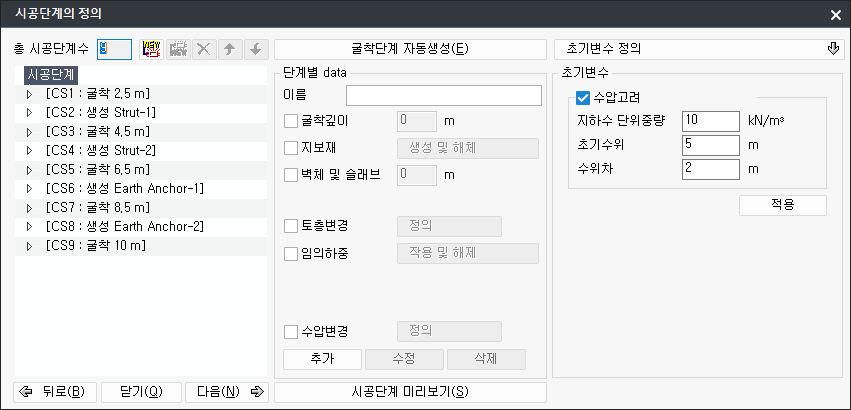Click the 이름 name input field
The height and width of the screenshot is (410, 851).
(x=443, y=96)
